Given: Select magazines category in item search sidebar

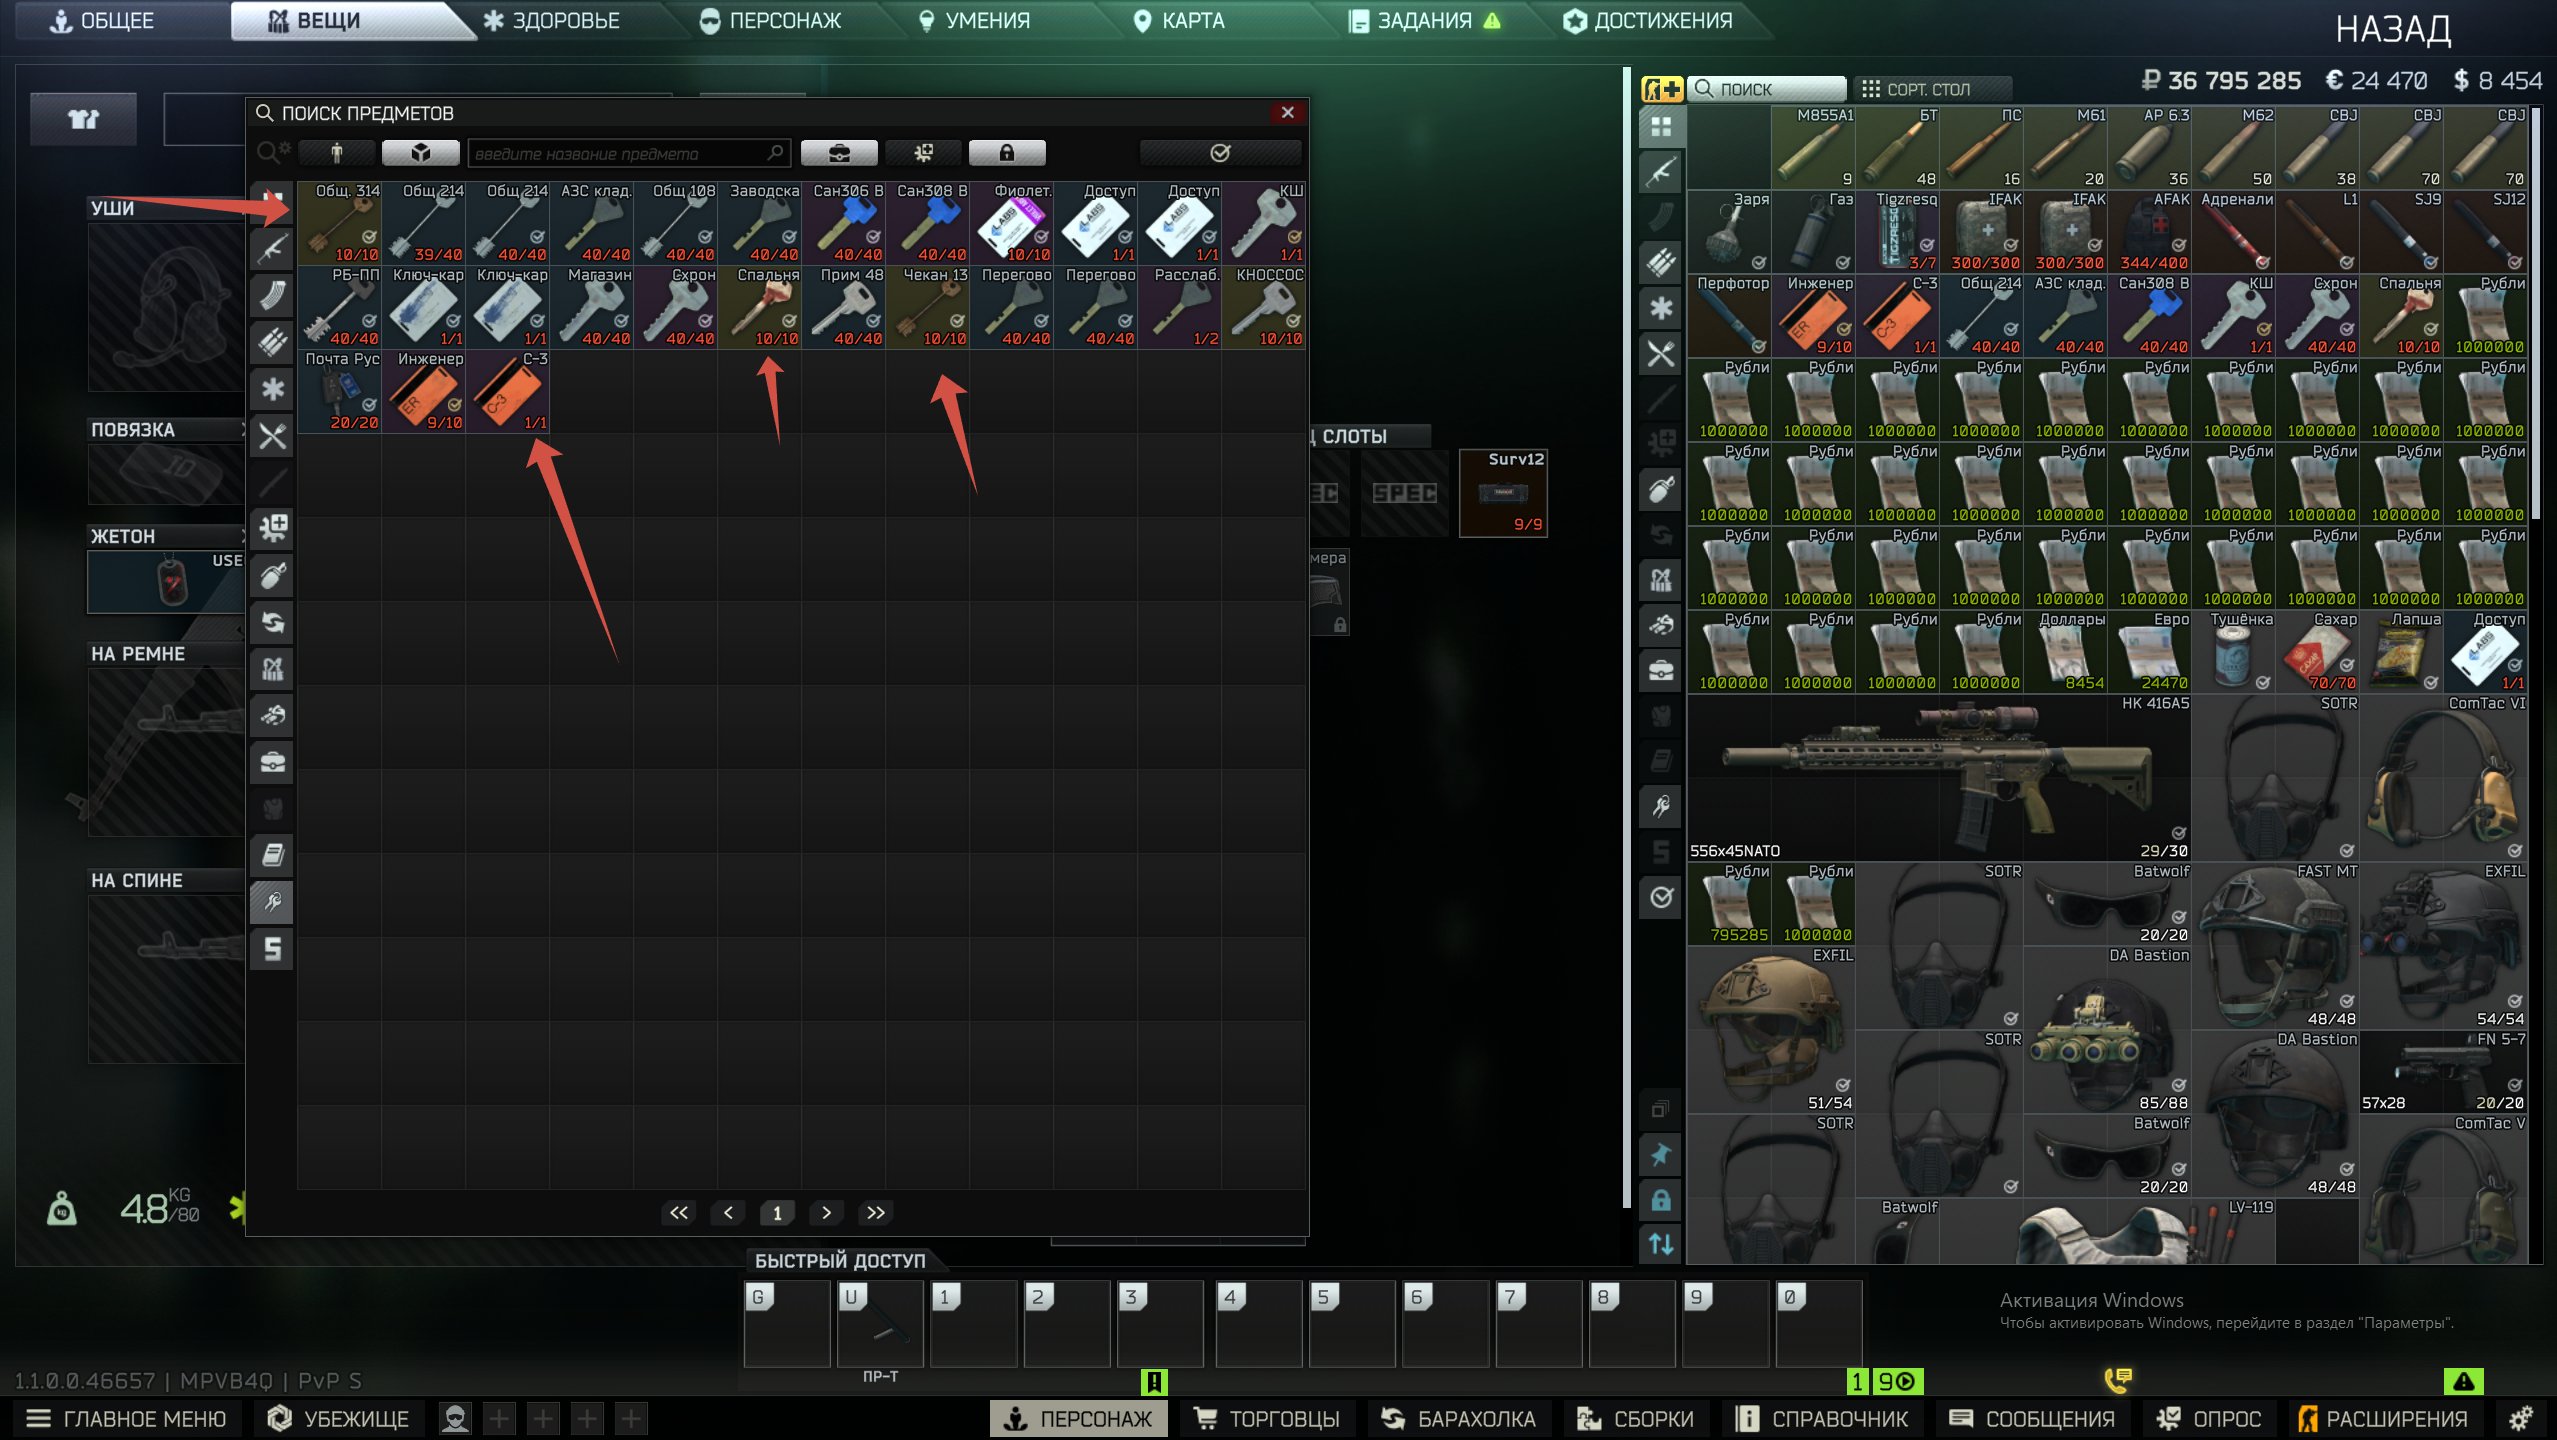Looking at the screenshot, I should 273,295.
